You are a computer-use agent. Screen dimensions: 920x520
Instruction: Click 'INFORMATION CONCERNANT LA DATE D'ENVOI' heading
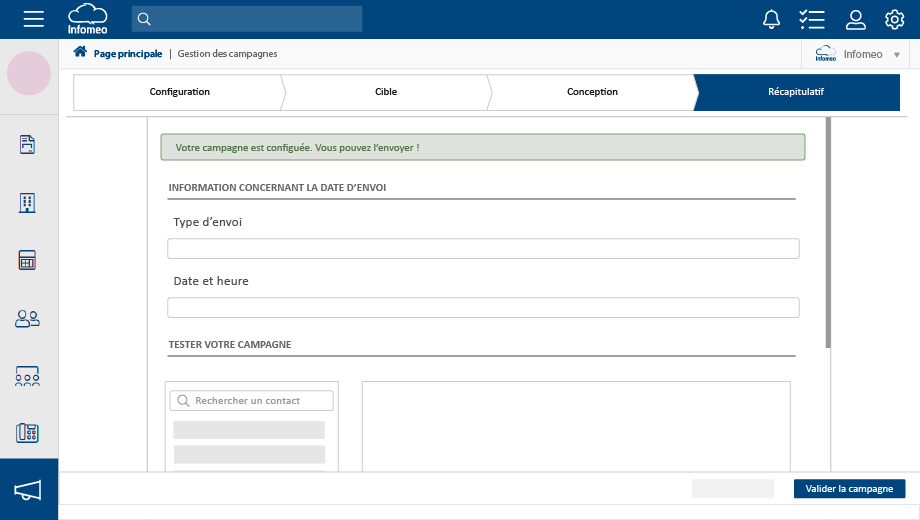click(278, 188)
